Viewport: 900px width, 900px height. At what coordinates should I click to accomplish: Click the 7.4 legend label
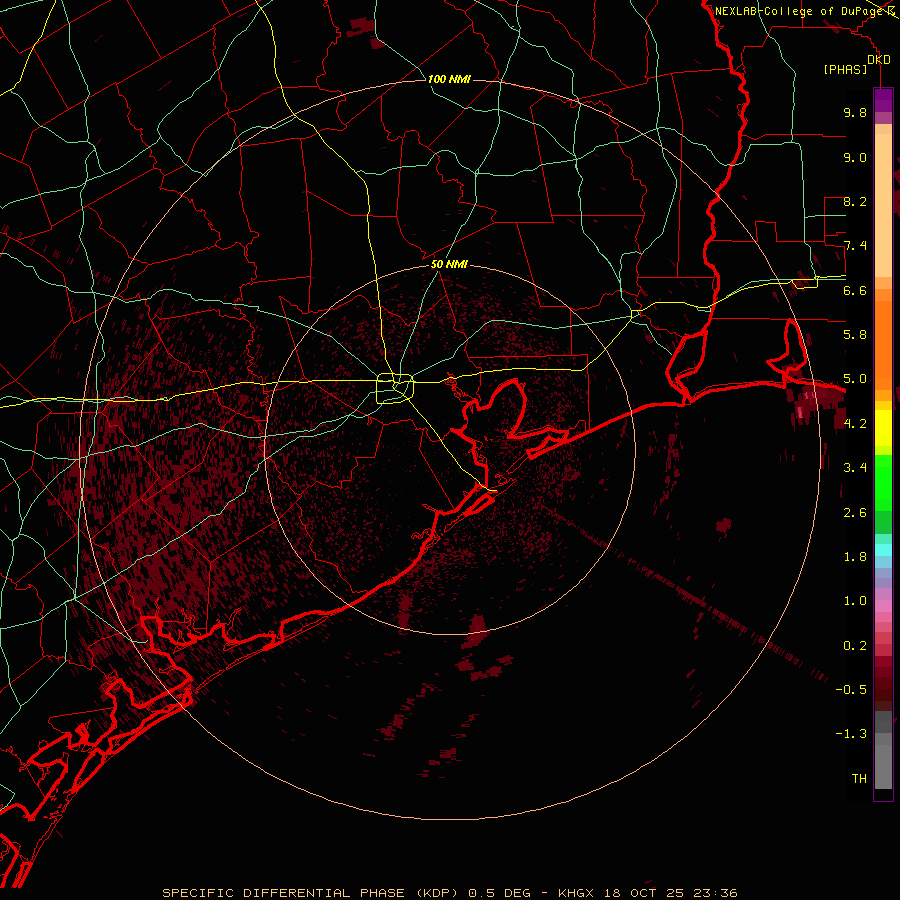coord(855,246)
